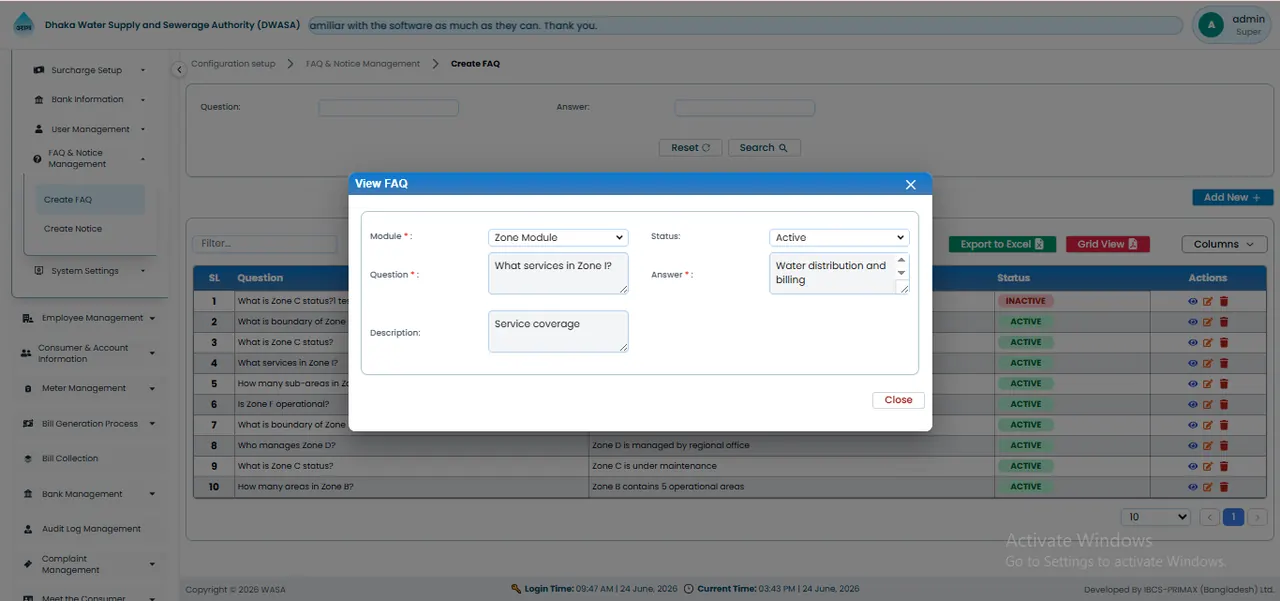
Task: Click the Search button
Action: (764, 148)
